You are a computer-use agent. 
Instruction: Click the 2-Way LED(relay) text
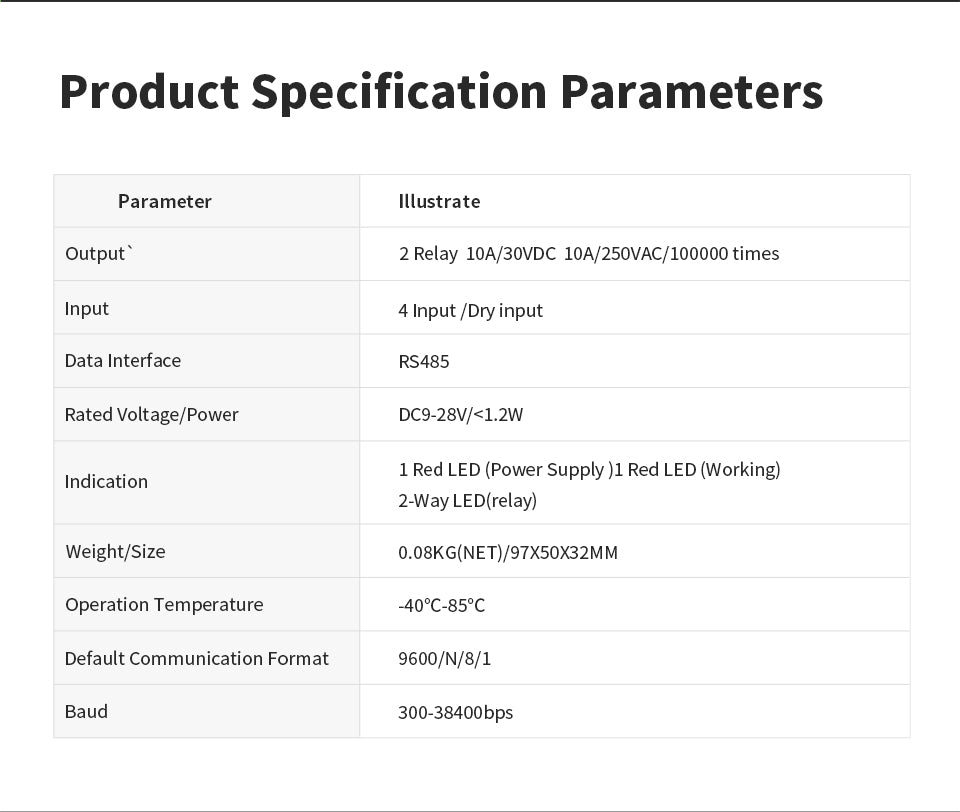(x=467, y=501)
